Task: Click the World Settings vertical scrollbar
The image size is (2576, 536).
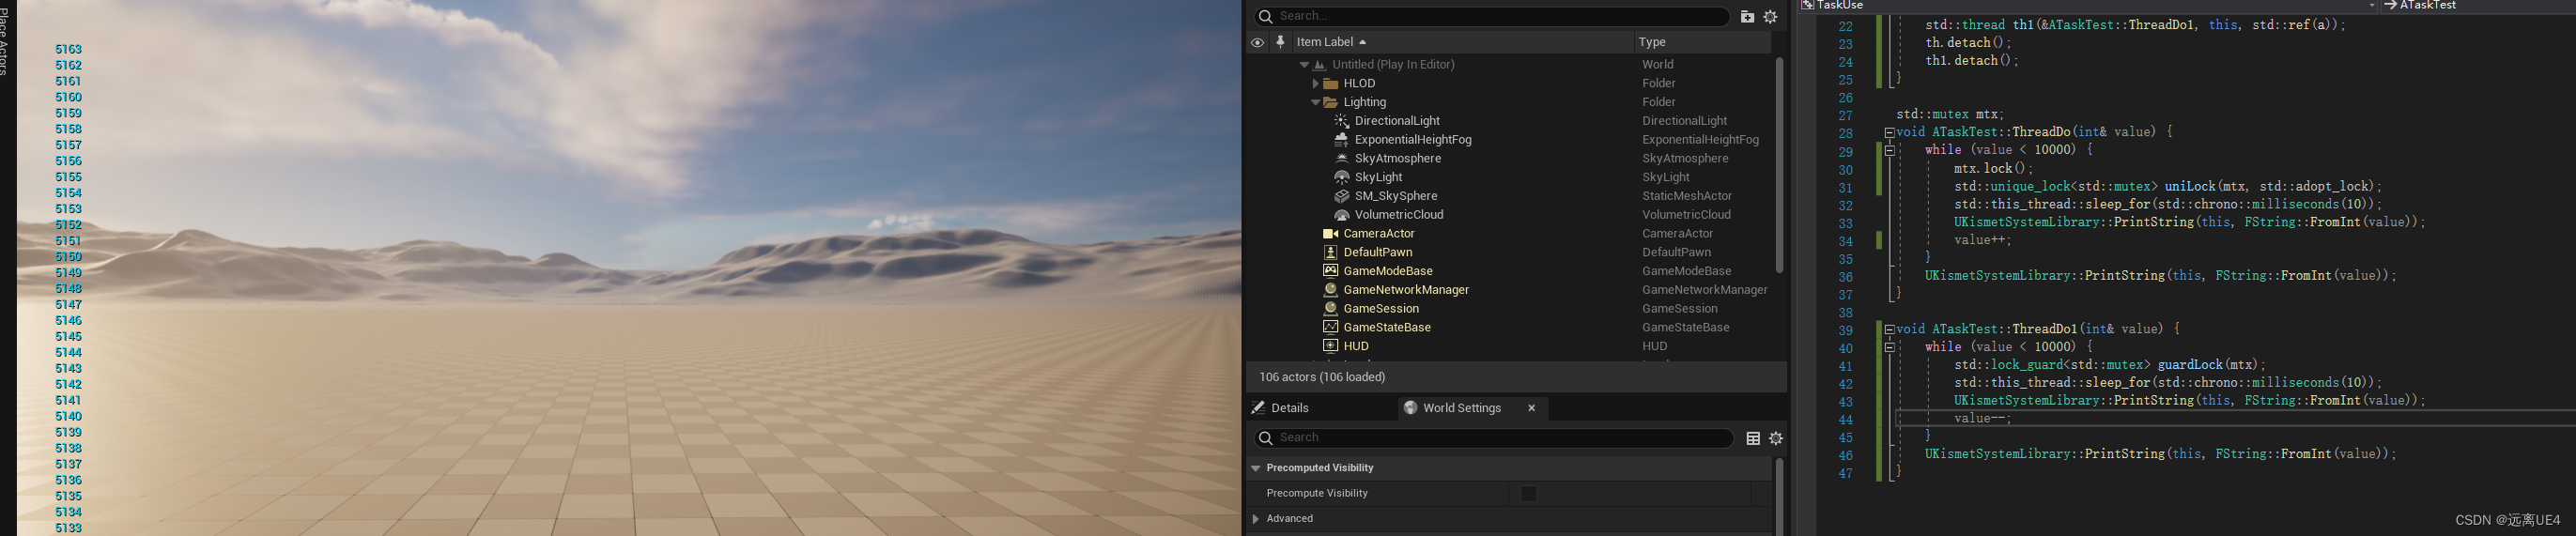Action: coord(1779,496)
